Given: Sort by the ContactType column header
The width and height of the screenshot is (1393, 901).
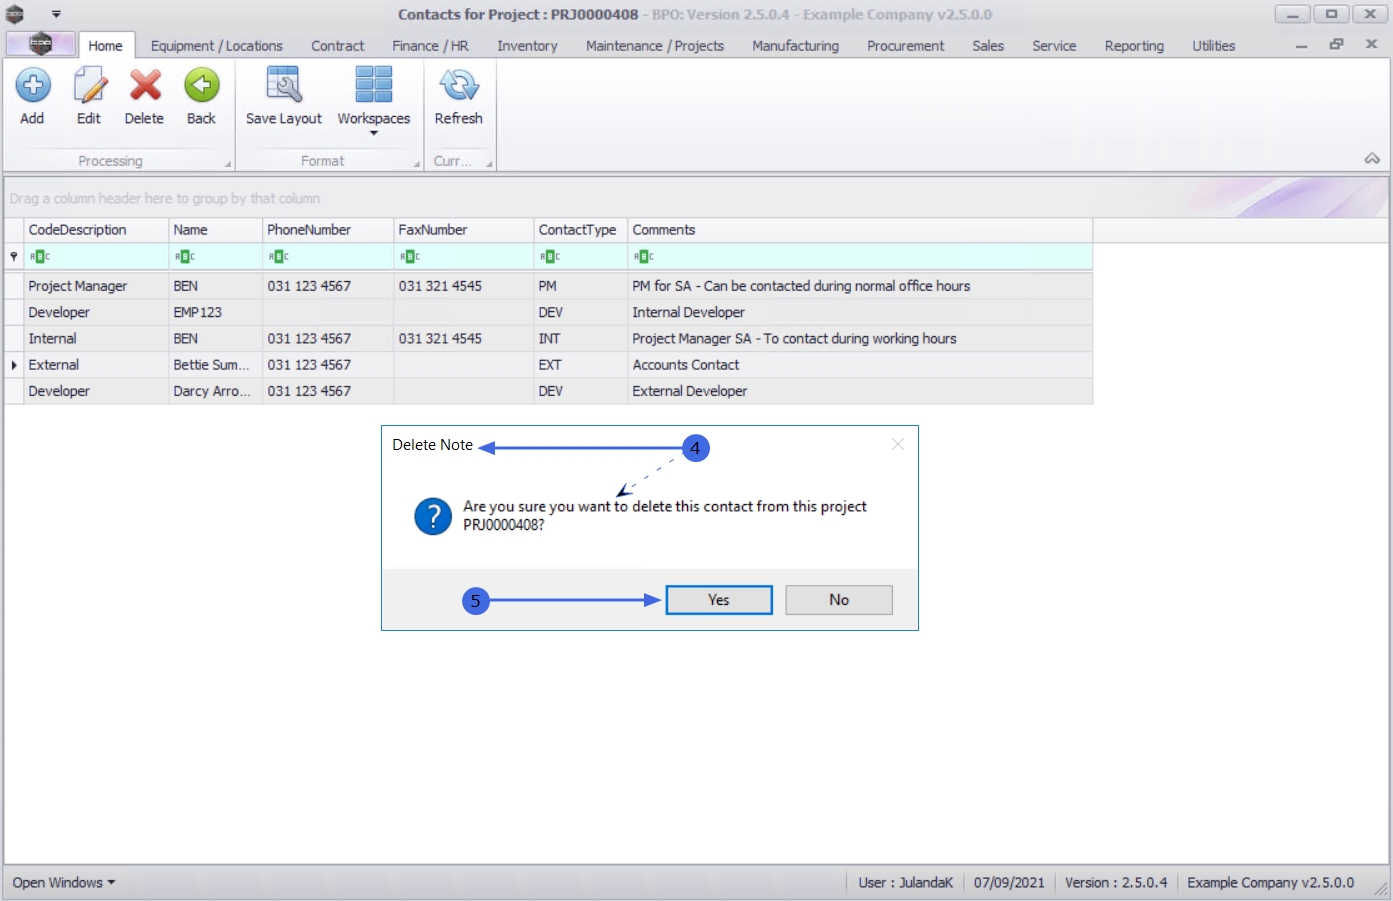Looking at the screenshot, I should (x=581, y=230).
